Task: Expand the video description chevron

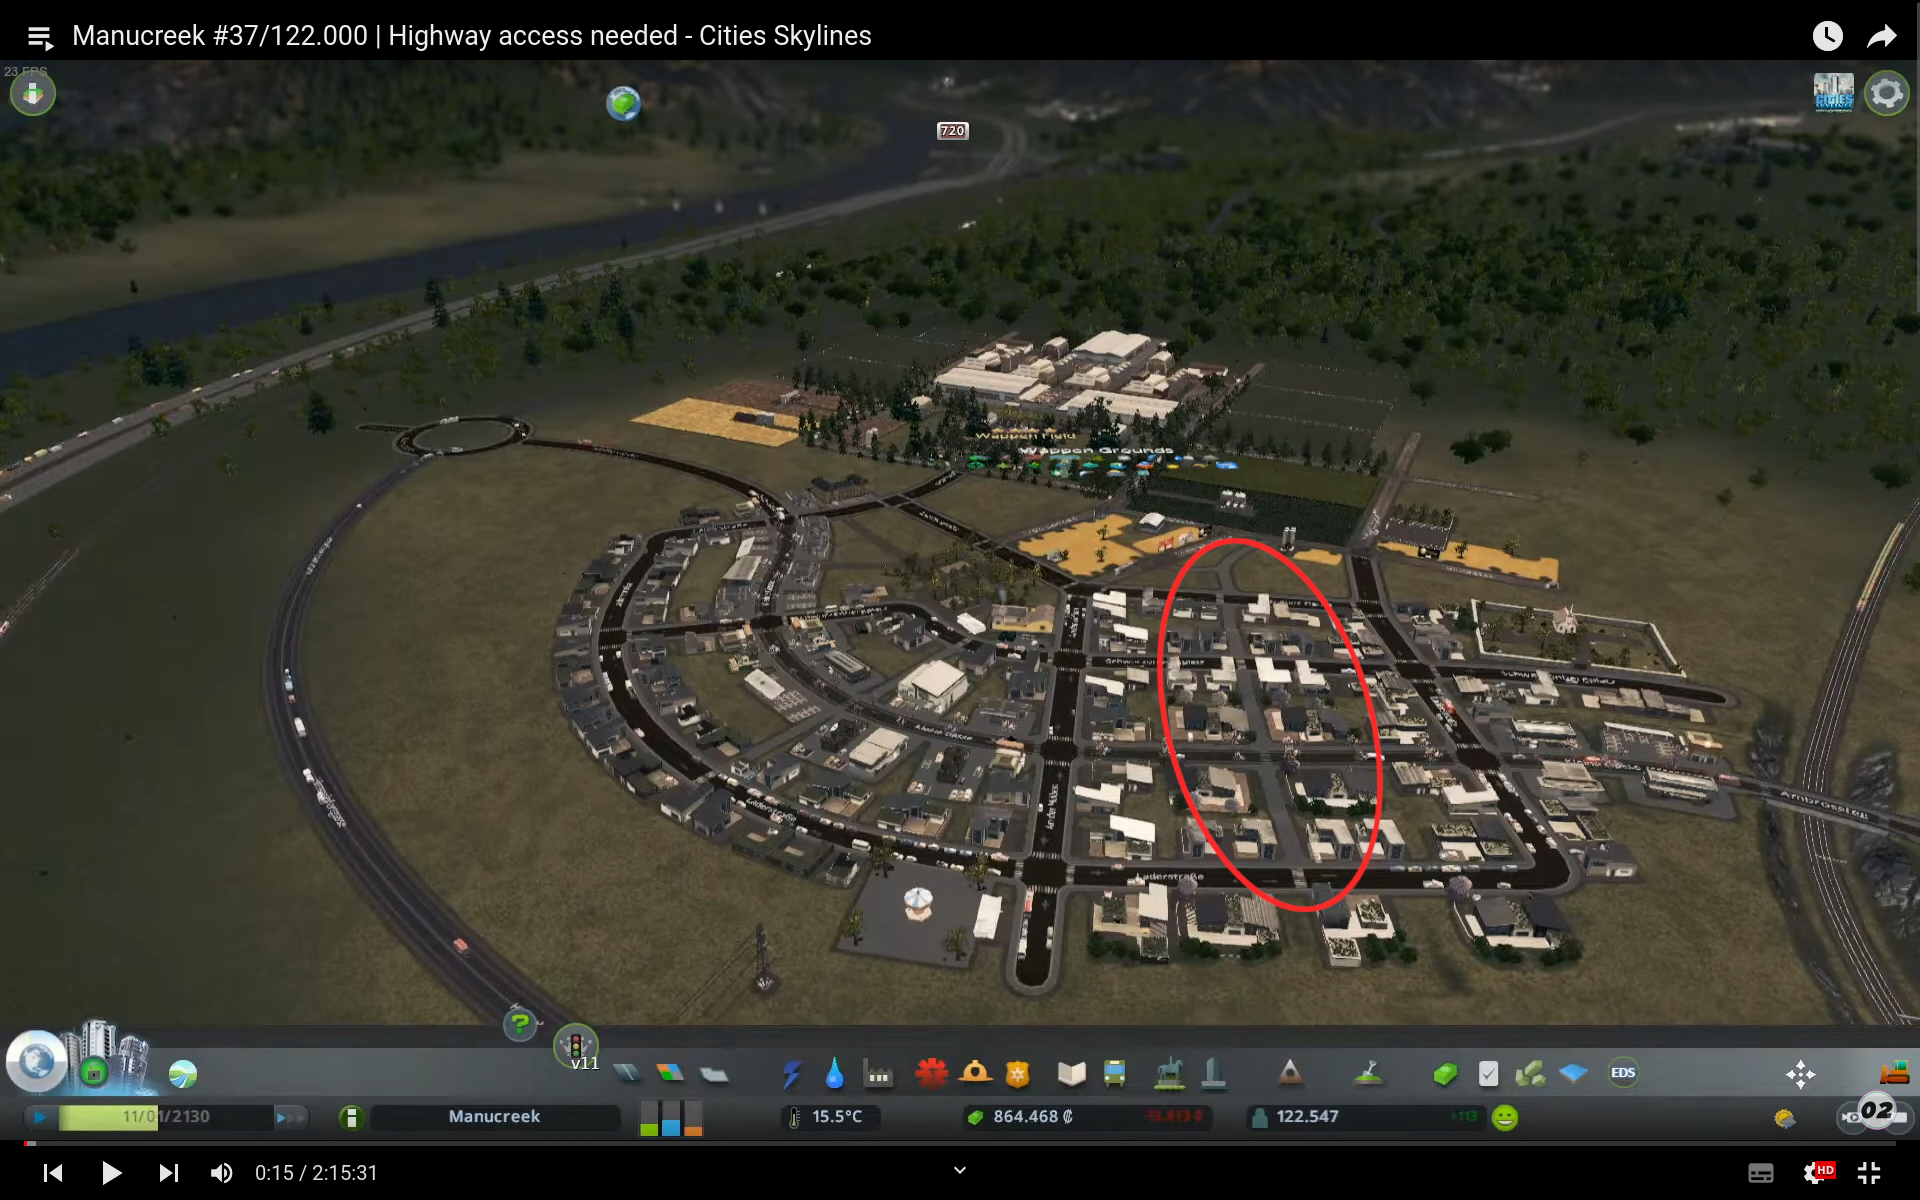Action: click(x=960, y=1169)
